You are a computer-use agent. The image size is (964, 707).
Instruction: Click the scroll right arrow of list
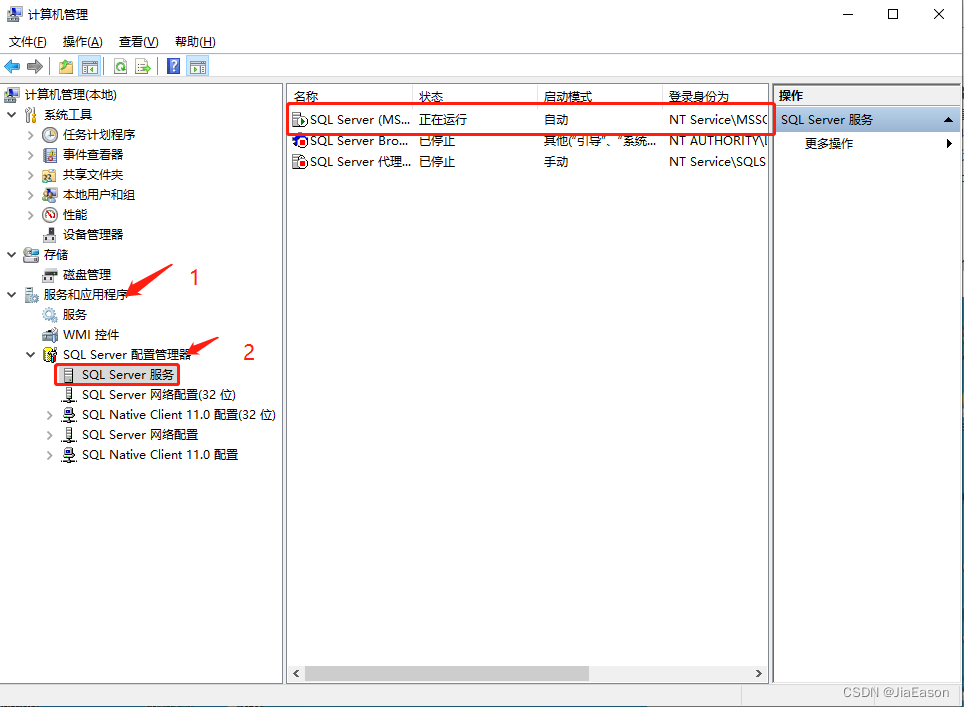click(x=759, y=674)
